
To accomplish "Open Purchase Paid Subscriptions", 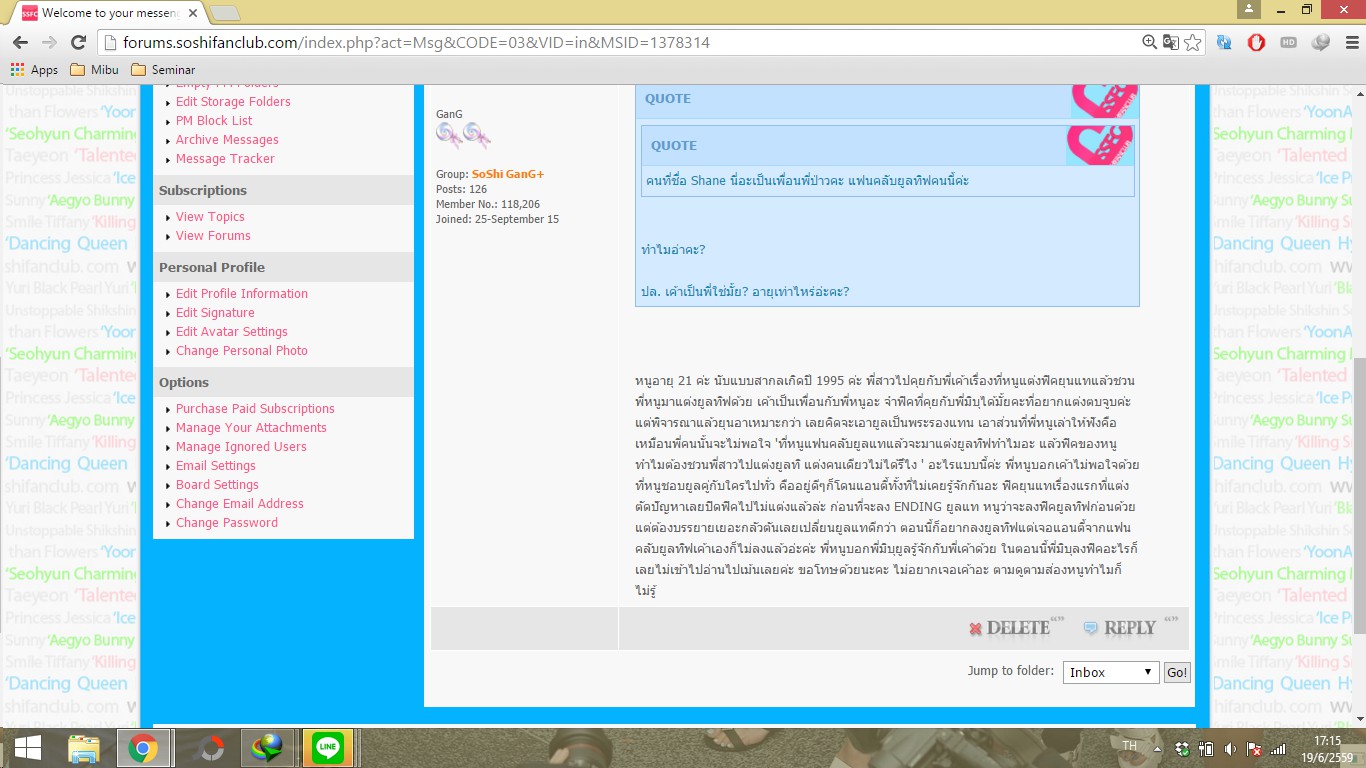I will 255,409.
